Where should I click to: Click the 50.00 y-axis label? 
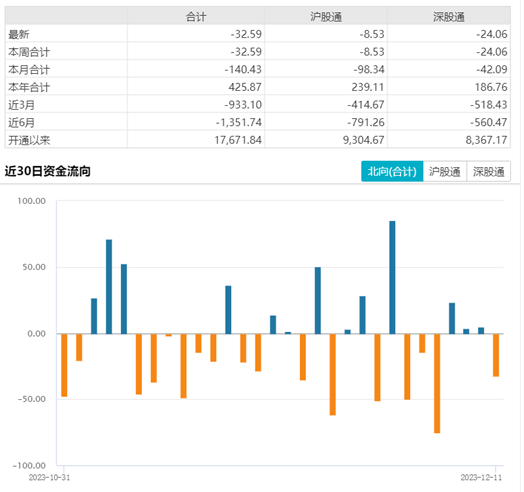tap(34, 267)
